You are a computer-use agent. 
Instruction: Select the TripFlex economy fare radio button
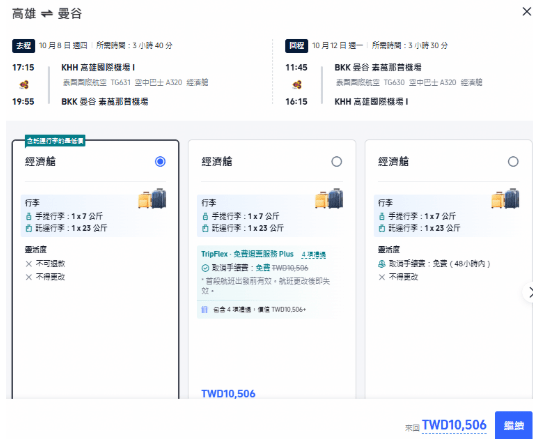click(337, 161)
